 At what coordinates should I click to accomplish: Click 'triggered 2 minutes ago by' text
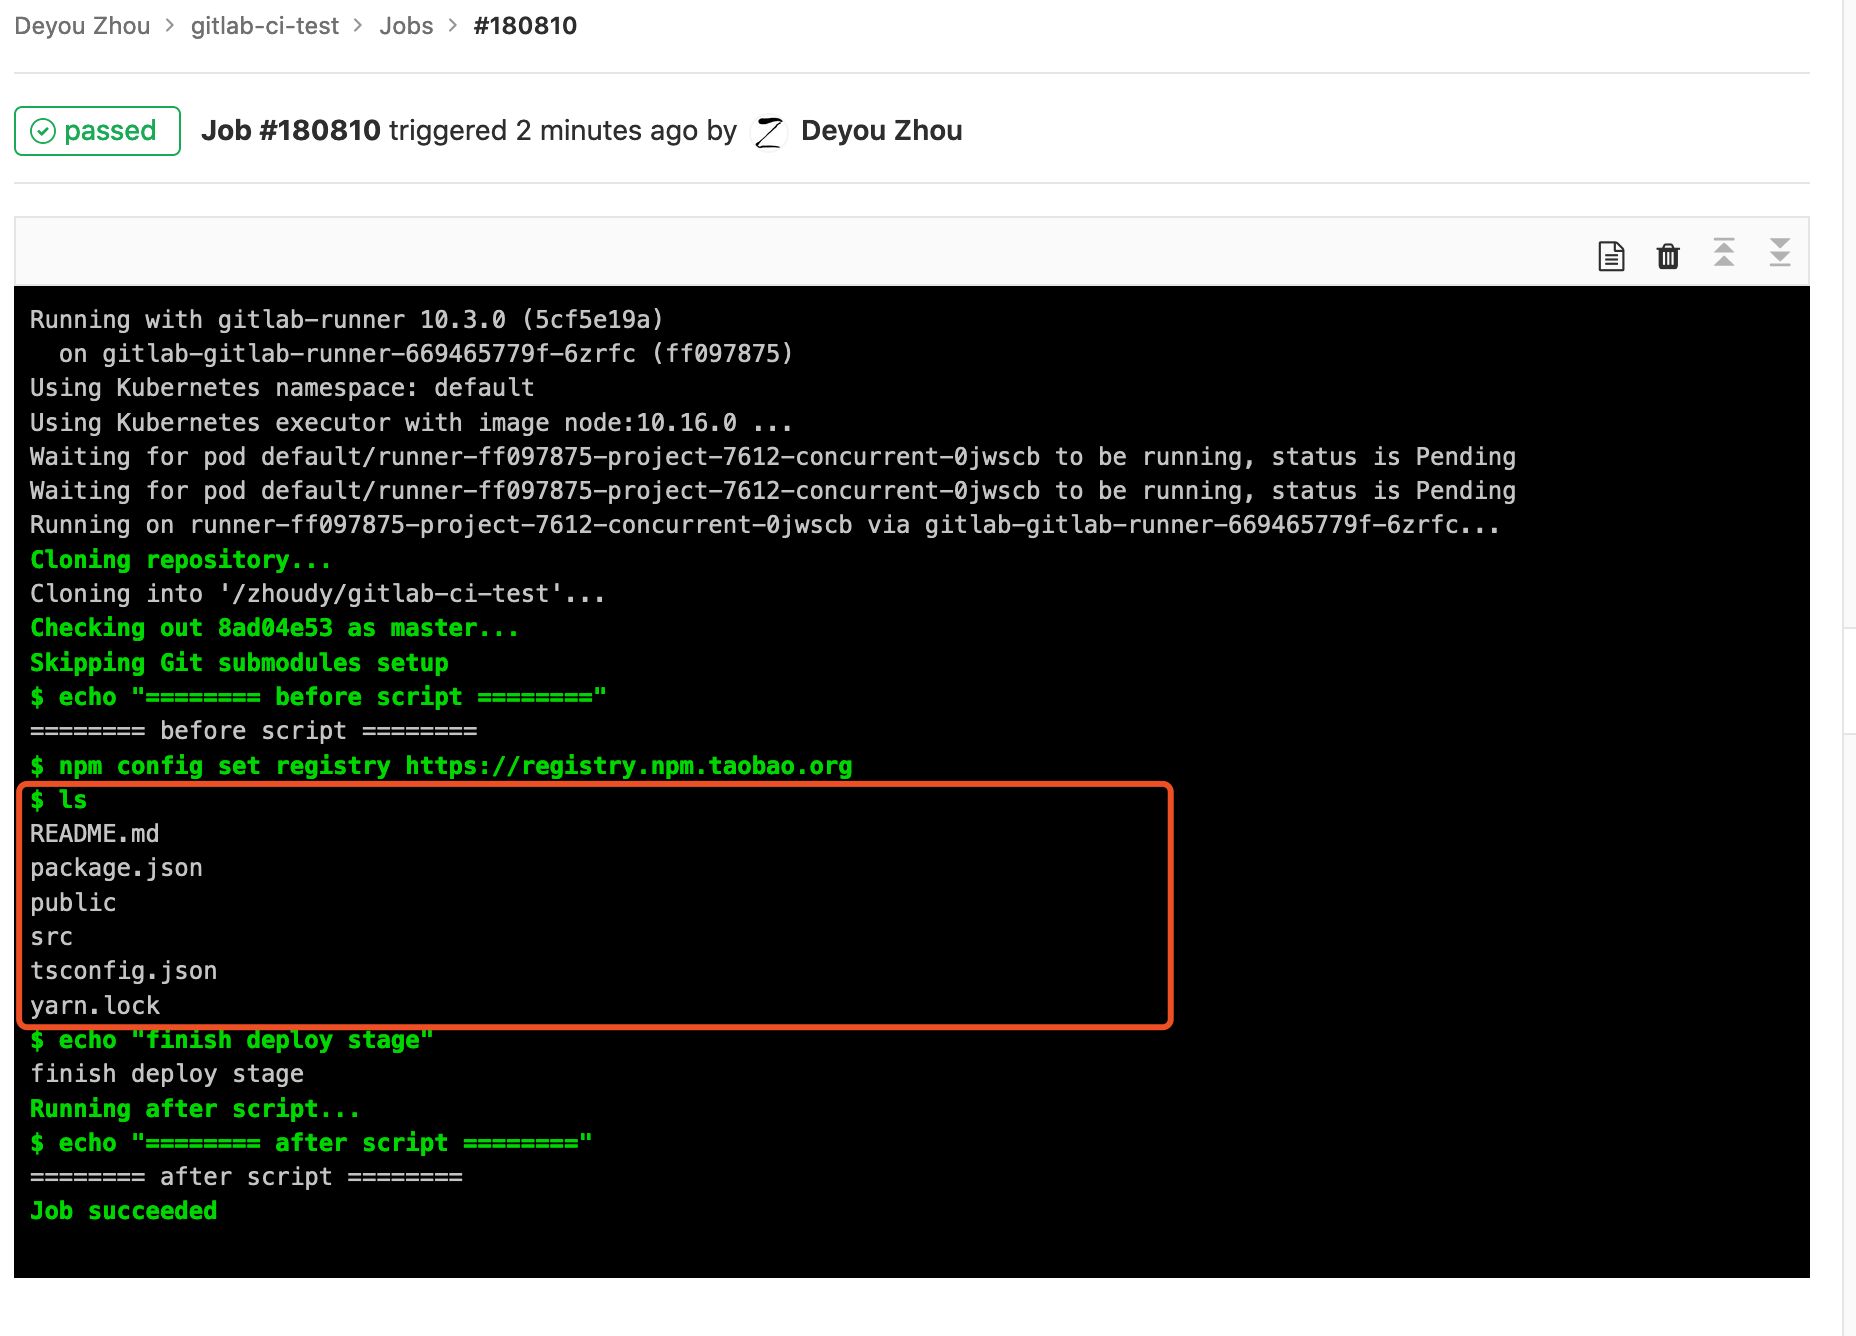(x=563, y=131)
